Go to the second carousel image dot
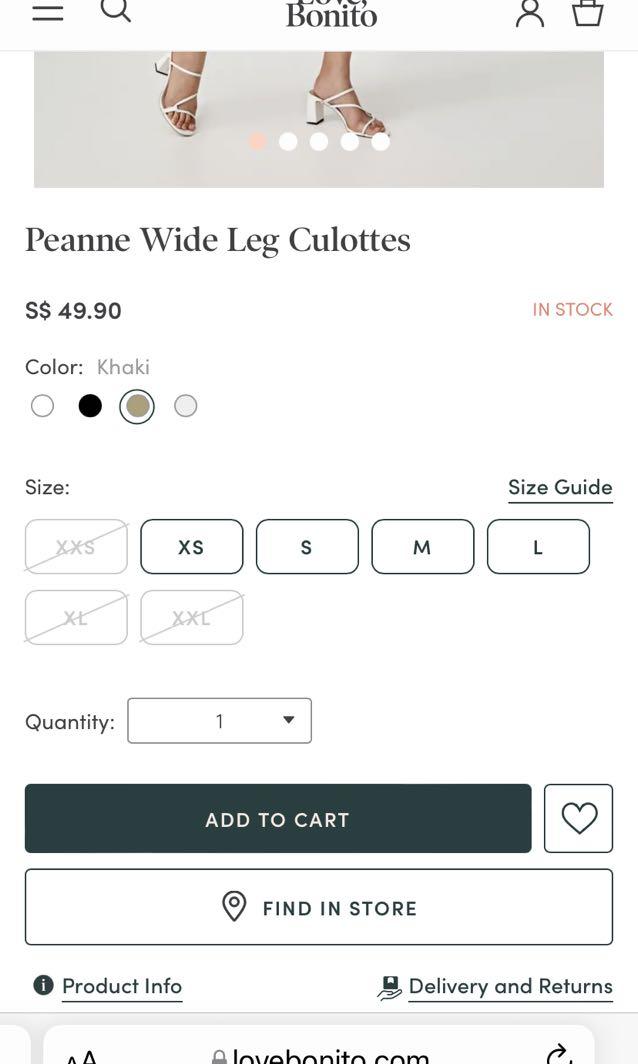 coord(288,141)
